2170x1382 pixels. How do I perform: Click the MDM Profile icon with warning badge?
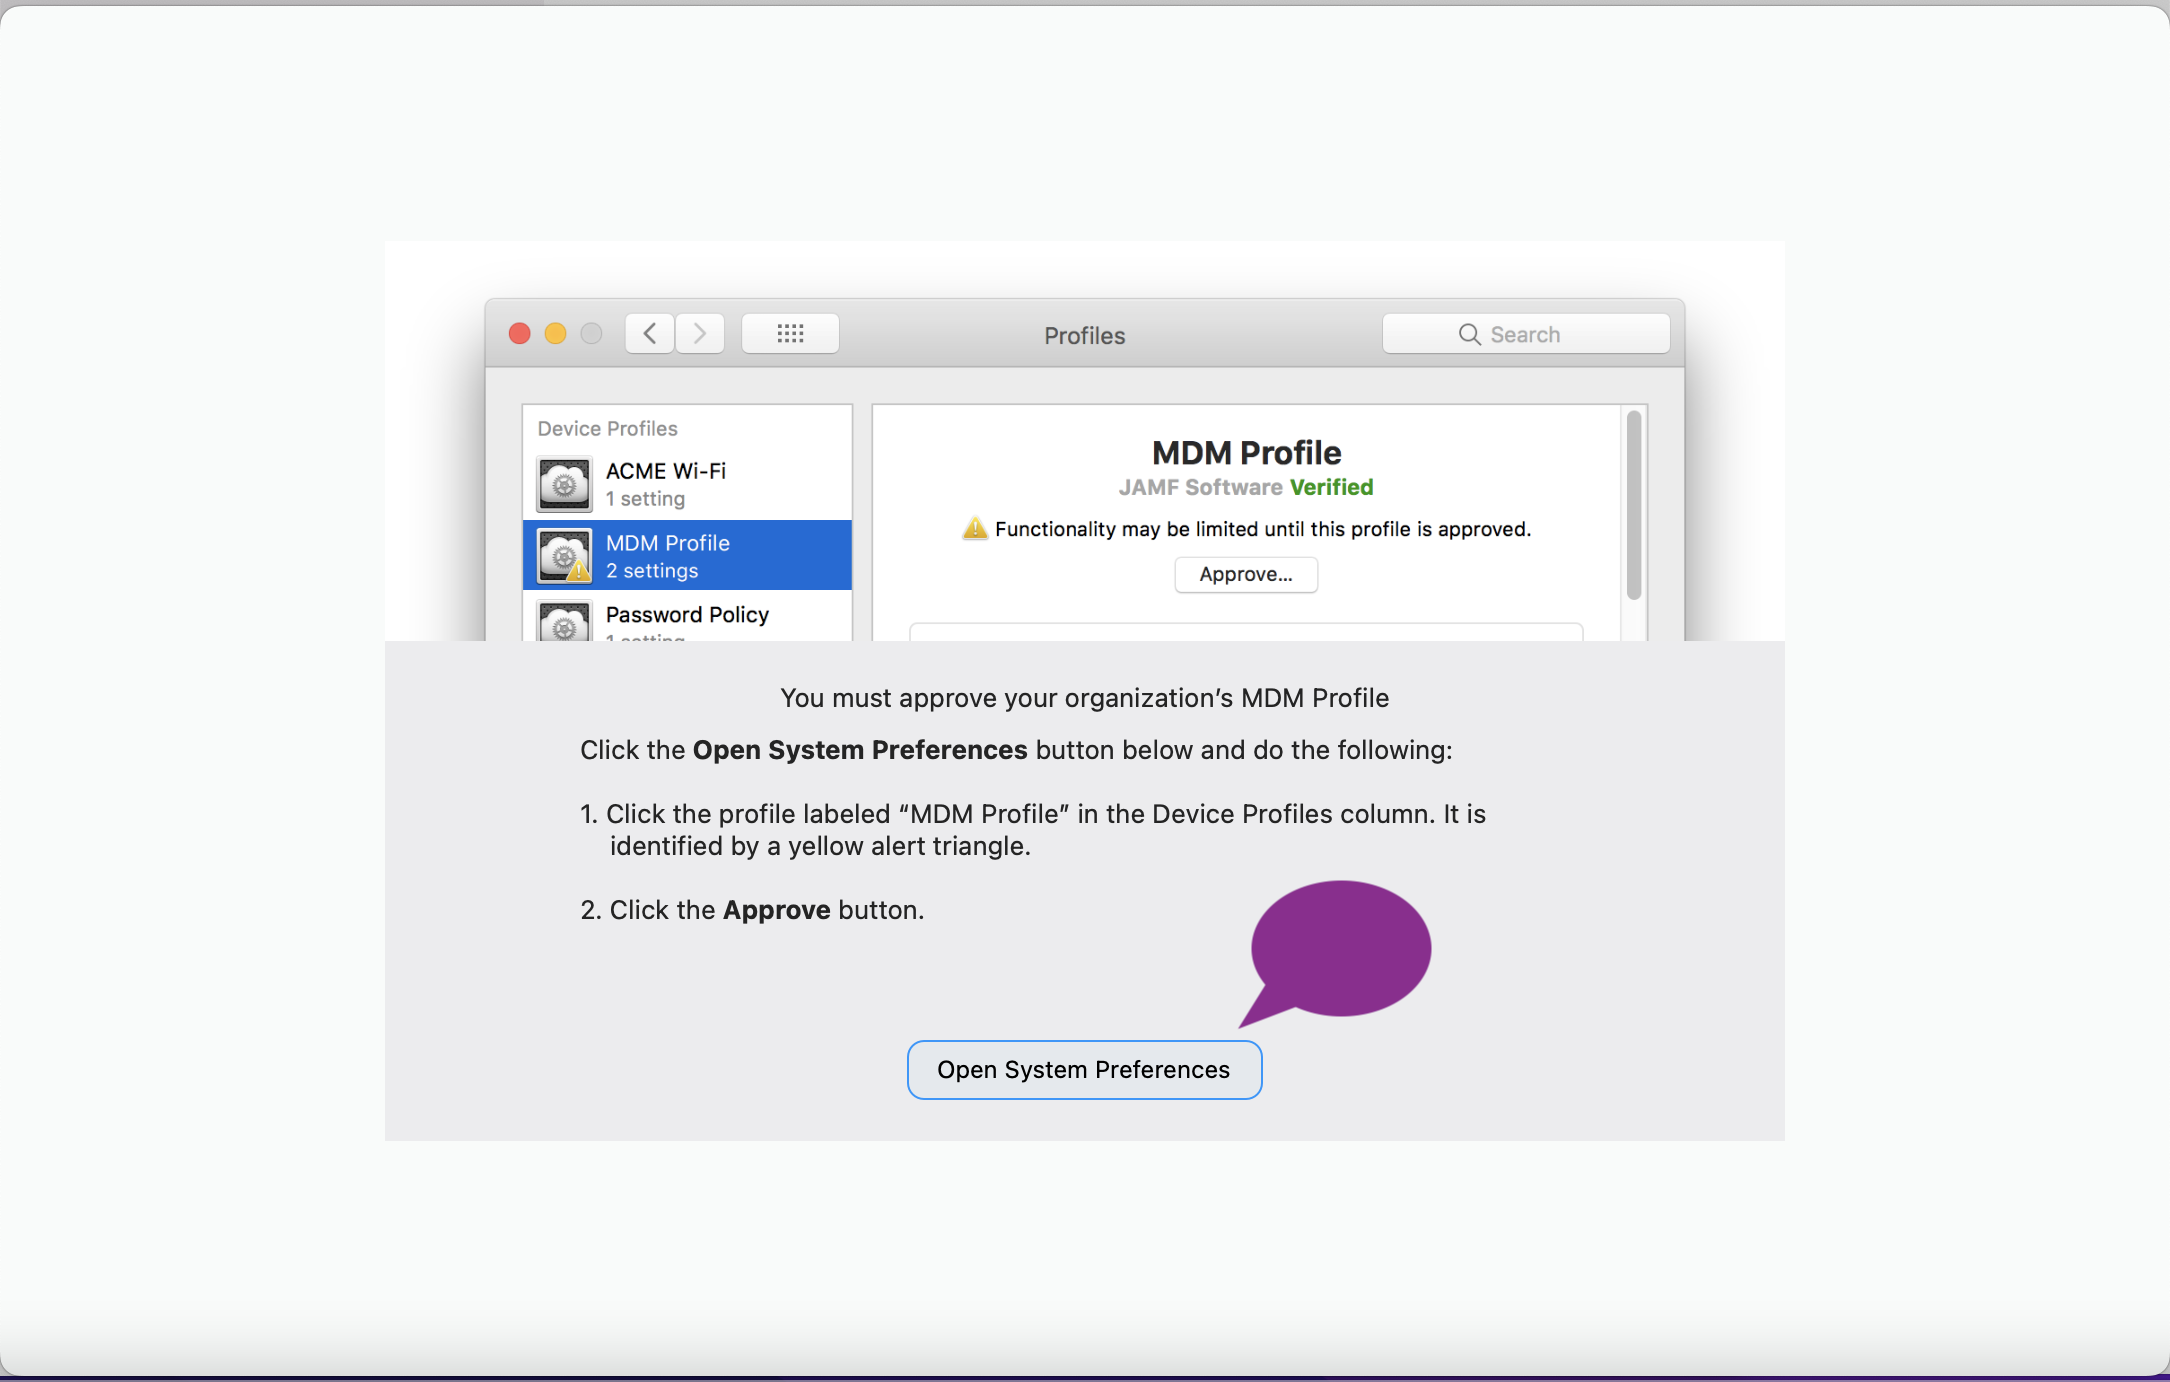(x=564, y=556)
